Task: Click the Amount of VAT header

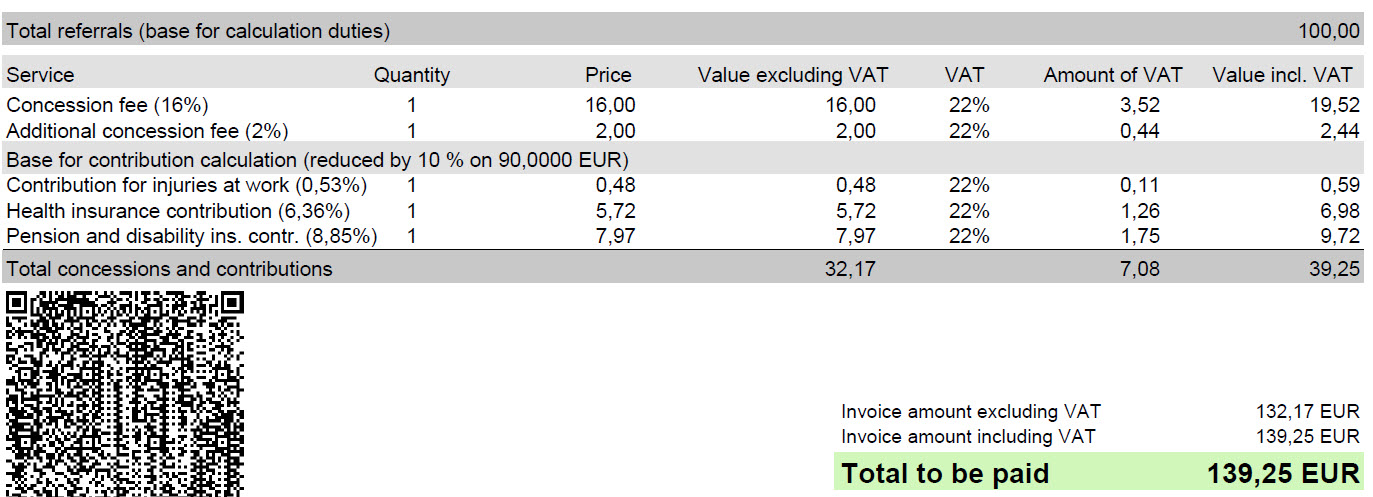Action: 1113,75
